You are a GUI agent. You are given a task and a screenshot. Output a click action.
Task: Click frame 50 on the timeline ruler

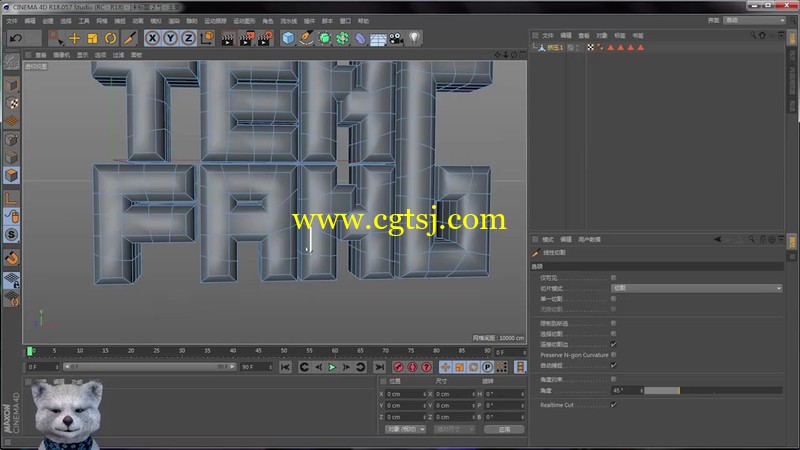pos(284,351)
